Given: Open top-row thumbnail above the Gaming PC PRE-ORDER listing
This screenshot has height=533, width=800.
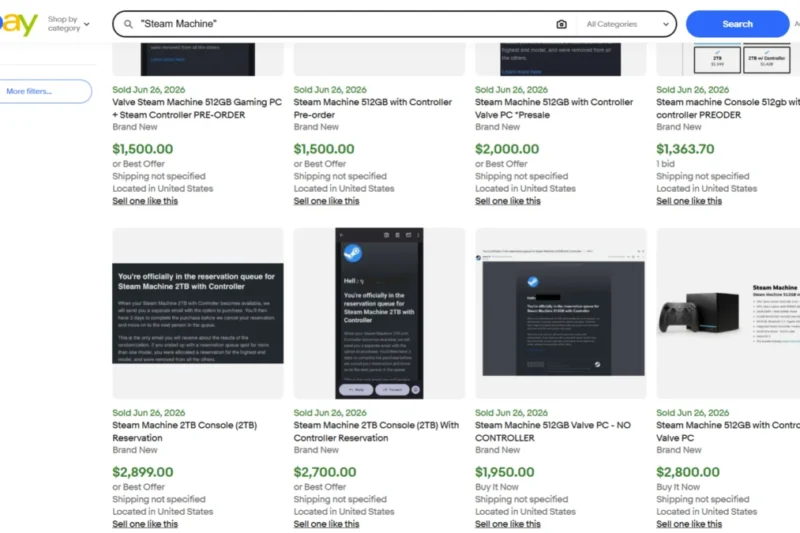Looking at the screenshot, I should pyautogui.click(x=198, y=59).
